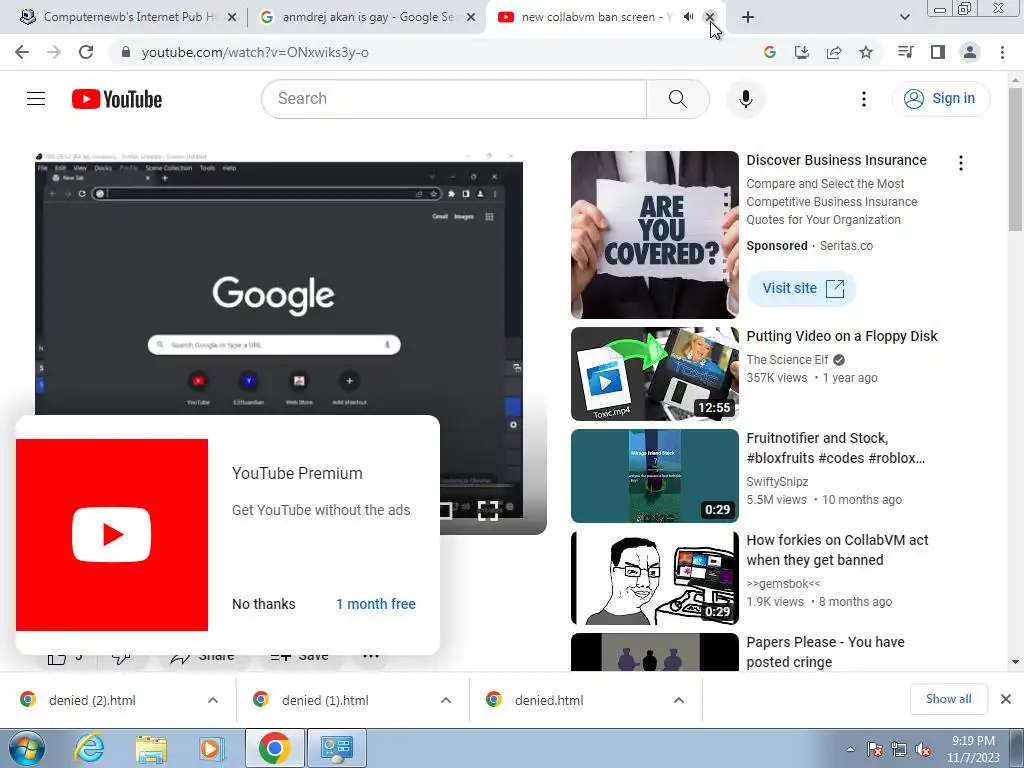The height and width of the screenshot is (768, 1024).
Task: Toggle Chrome side panel icon
Action: coord(938,52)
